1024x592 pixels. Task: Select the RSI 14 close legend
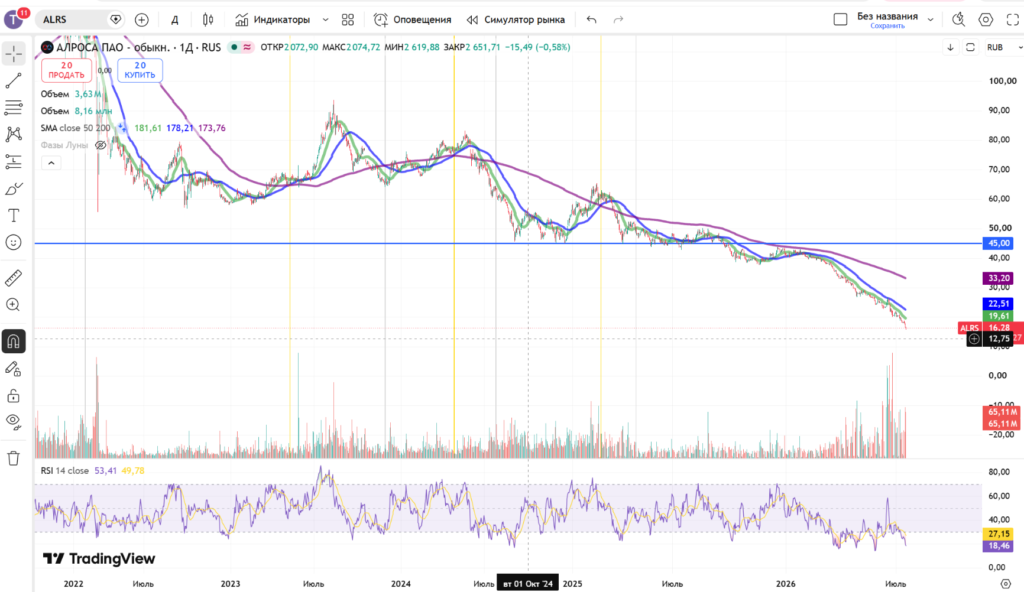[x=65, y=470]
